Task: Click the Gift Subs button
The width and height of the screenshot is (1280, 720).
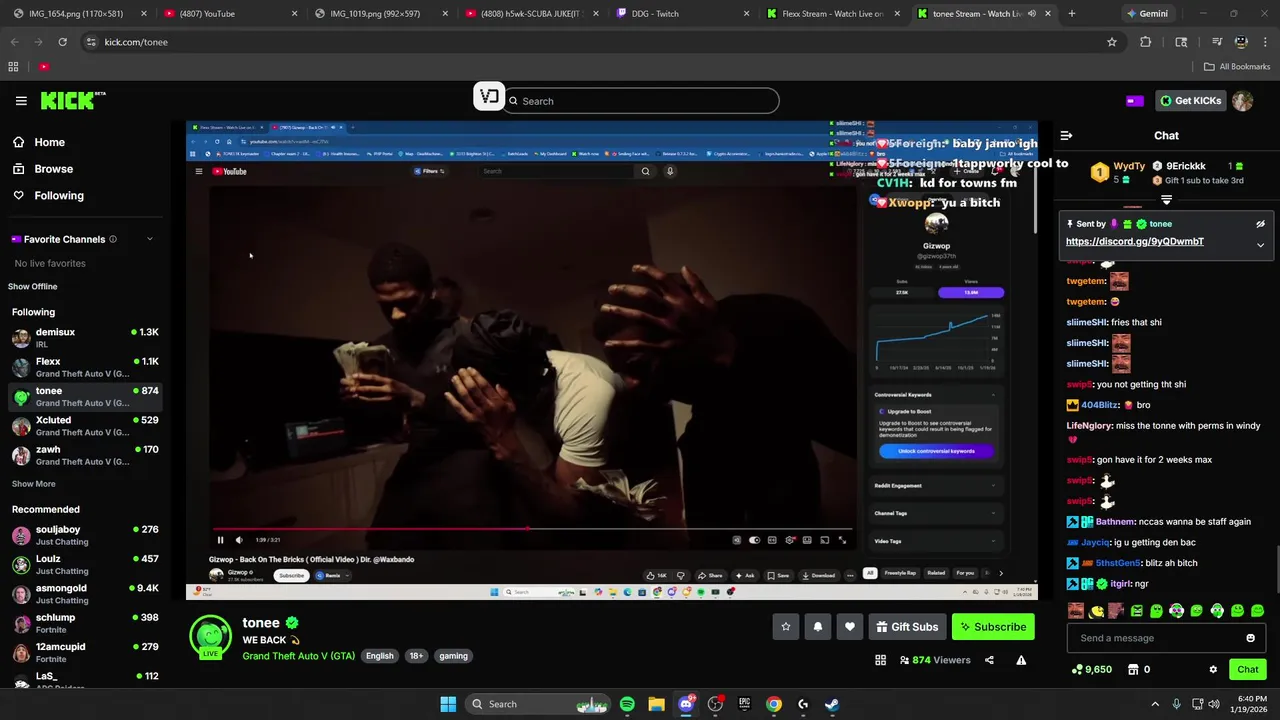Action: coord(907,627)
